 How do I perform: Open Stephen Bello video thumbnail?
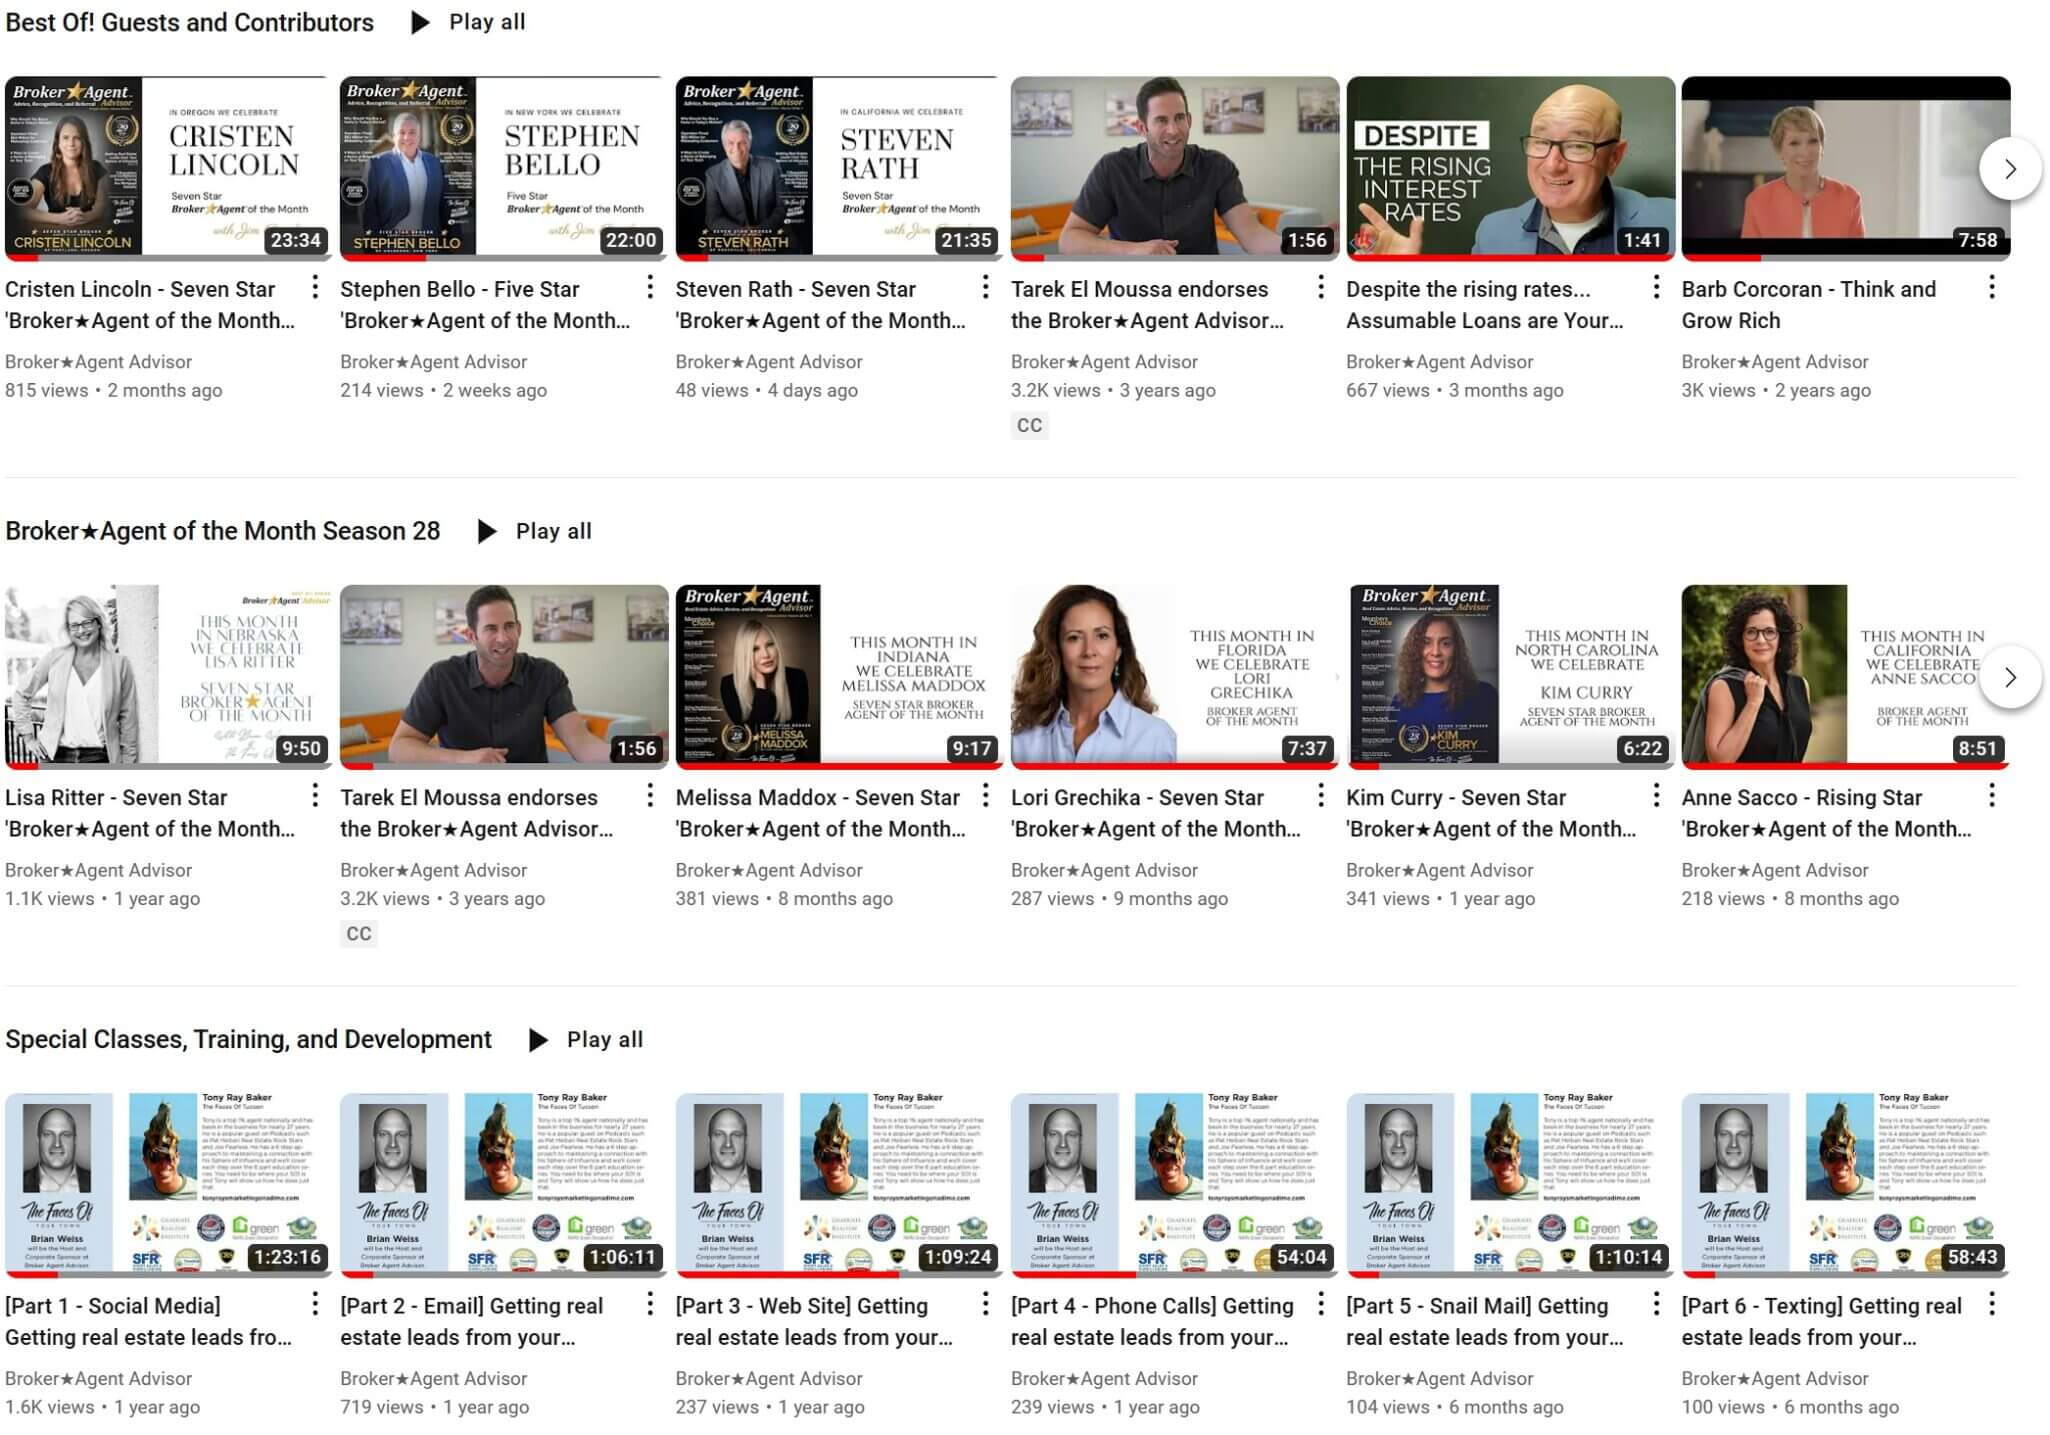tap(504, 168)
